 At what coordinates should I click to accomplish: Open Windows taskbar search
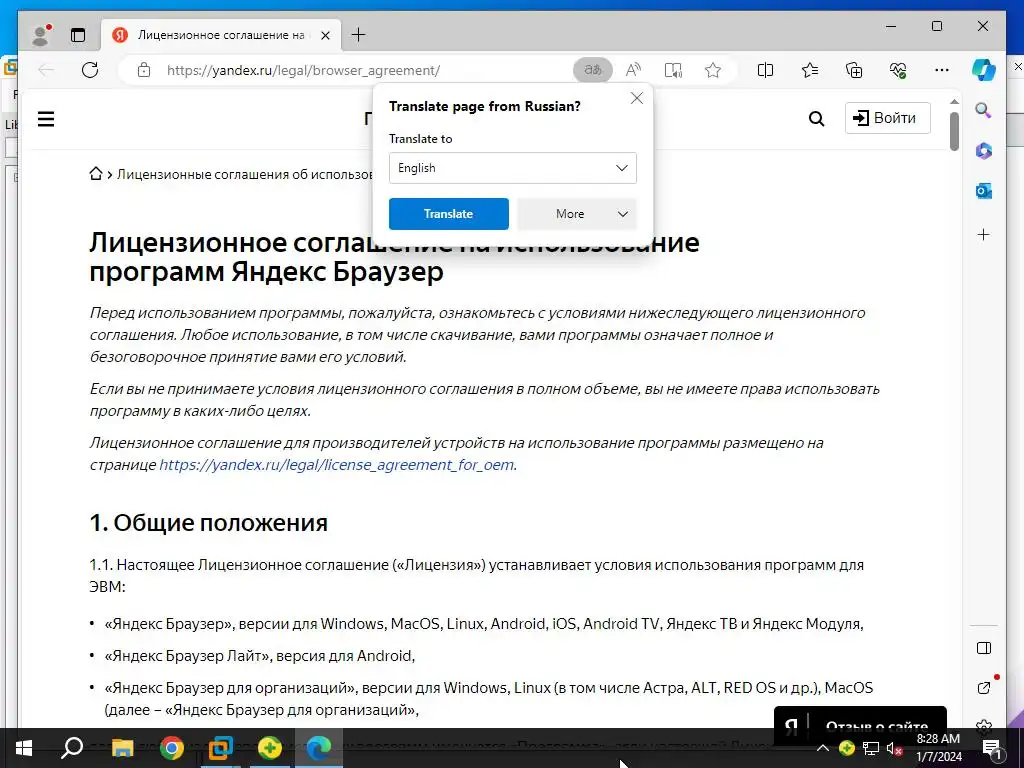coord(72,748)
